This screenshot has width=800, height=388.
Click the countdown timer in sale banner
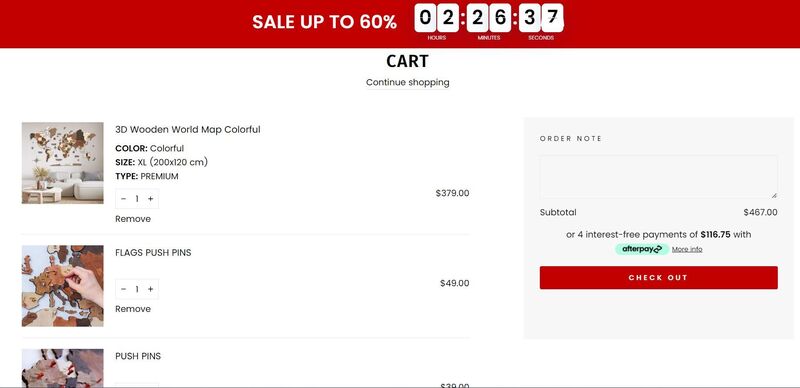coord(489,22)
